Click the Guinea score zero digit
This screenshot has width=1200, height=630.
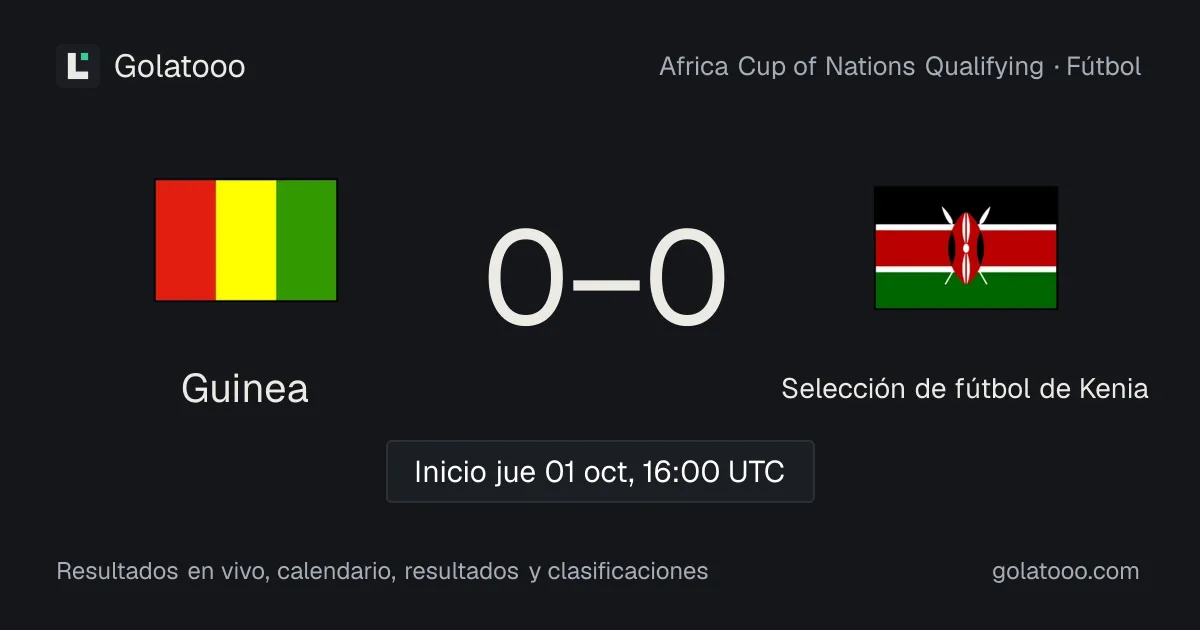526,279
